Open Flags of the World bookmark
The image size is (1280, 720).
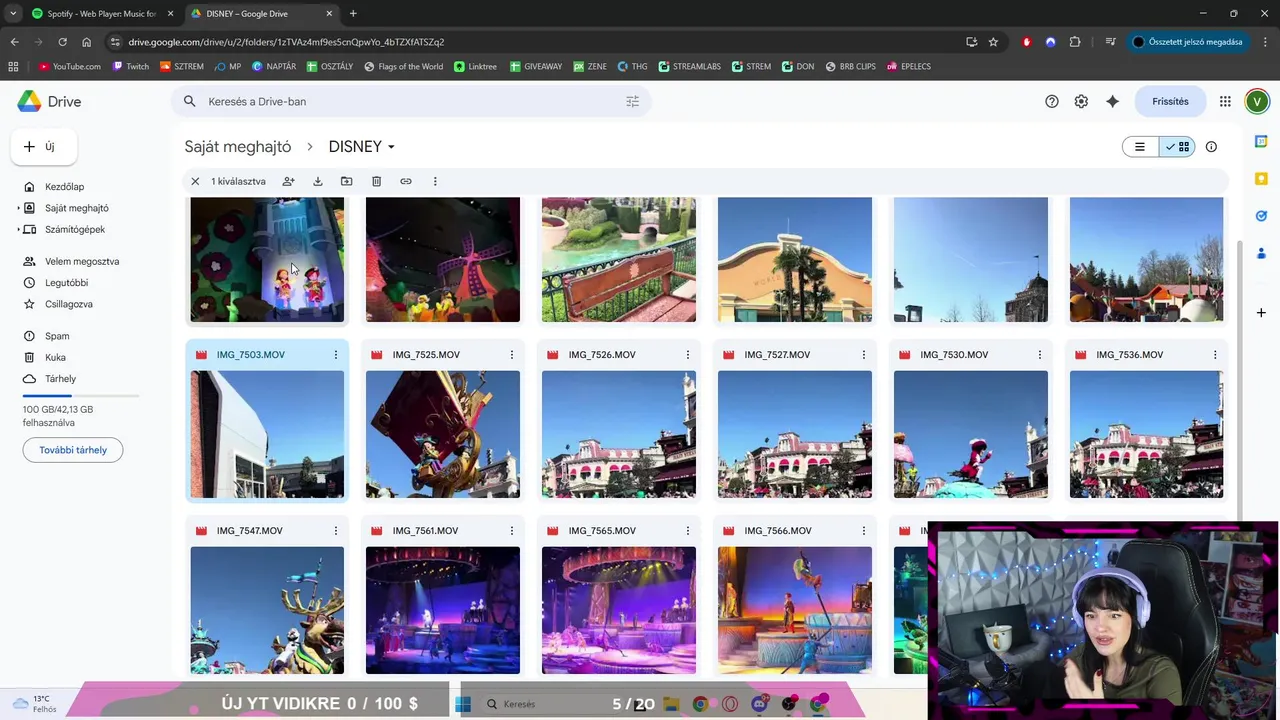coord(404,66)
